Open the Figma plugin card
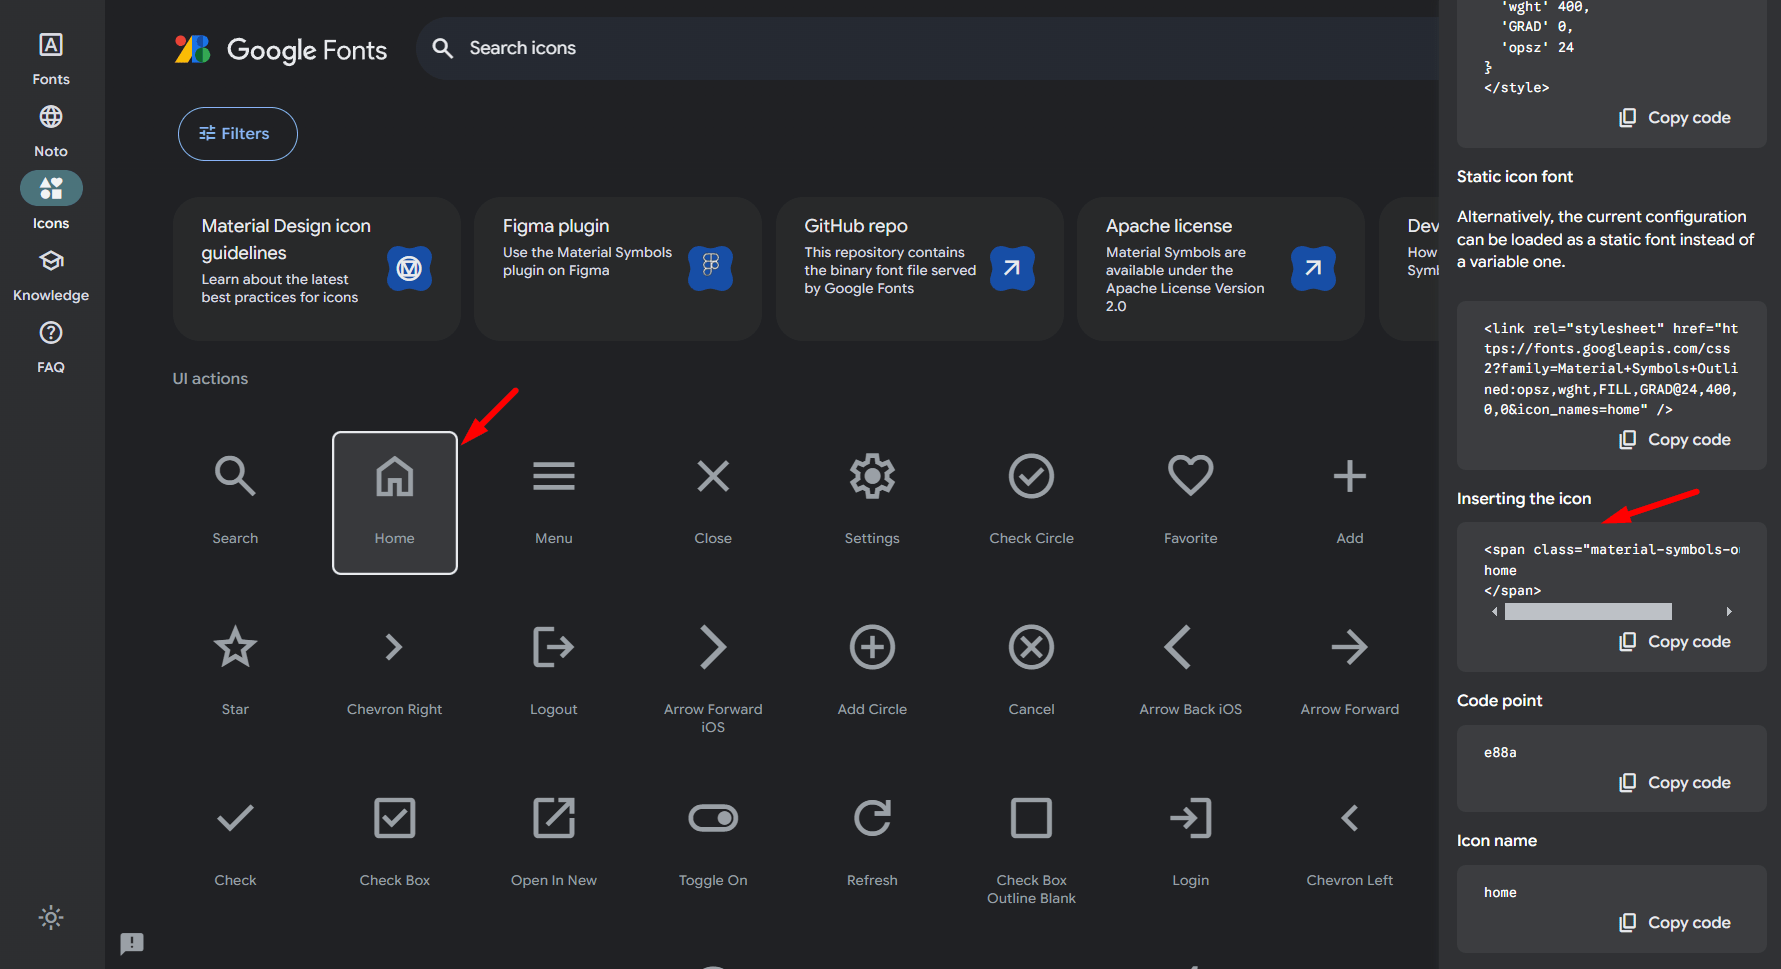 coord(618,268)
